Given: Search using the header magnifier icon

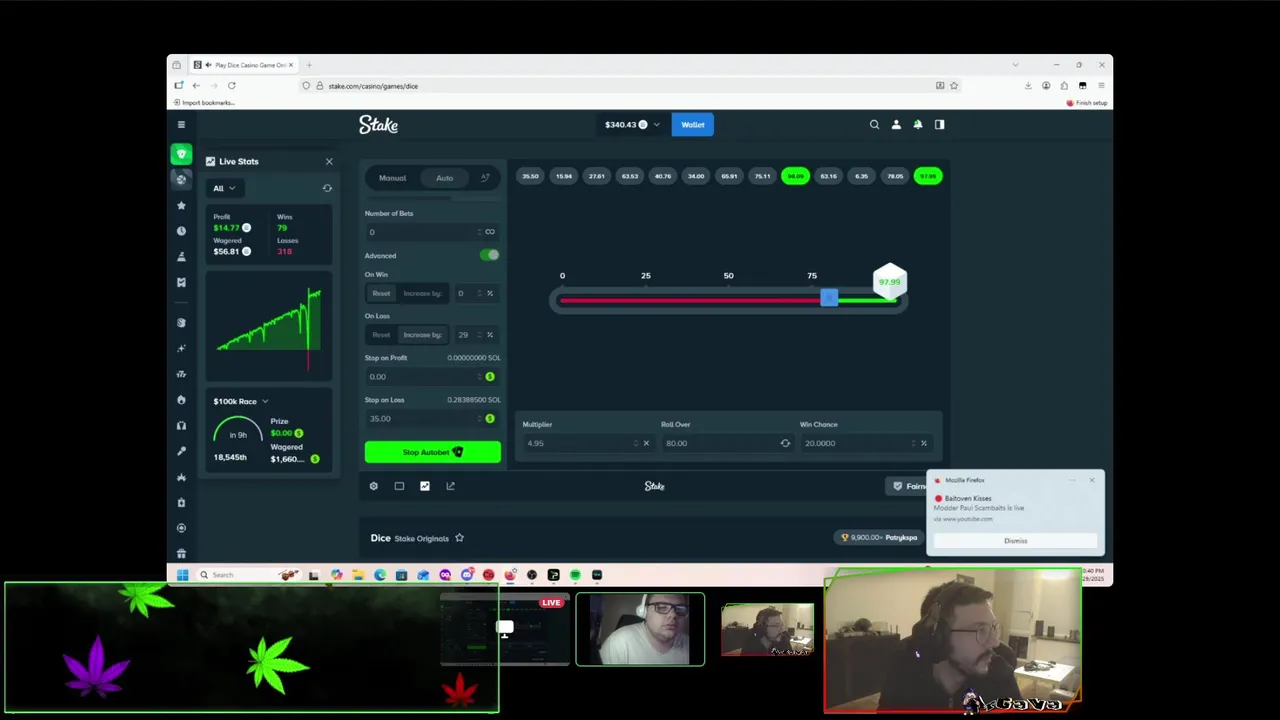Looking at the screenshot, I should coord(874,125).
